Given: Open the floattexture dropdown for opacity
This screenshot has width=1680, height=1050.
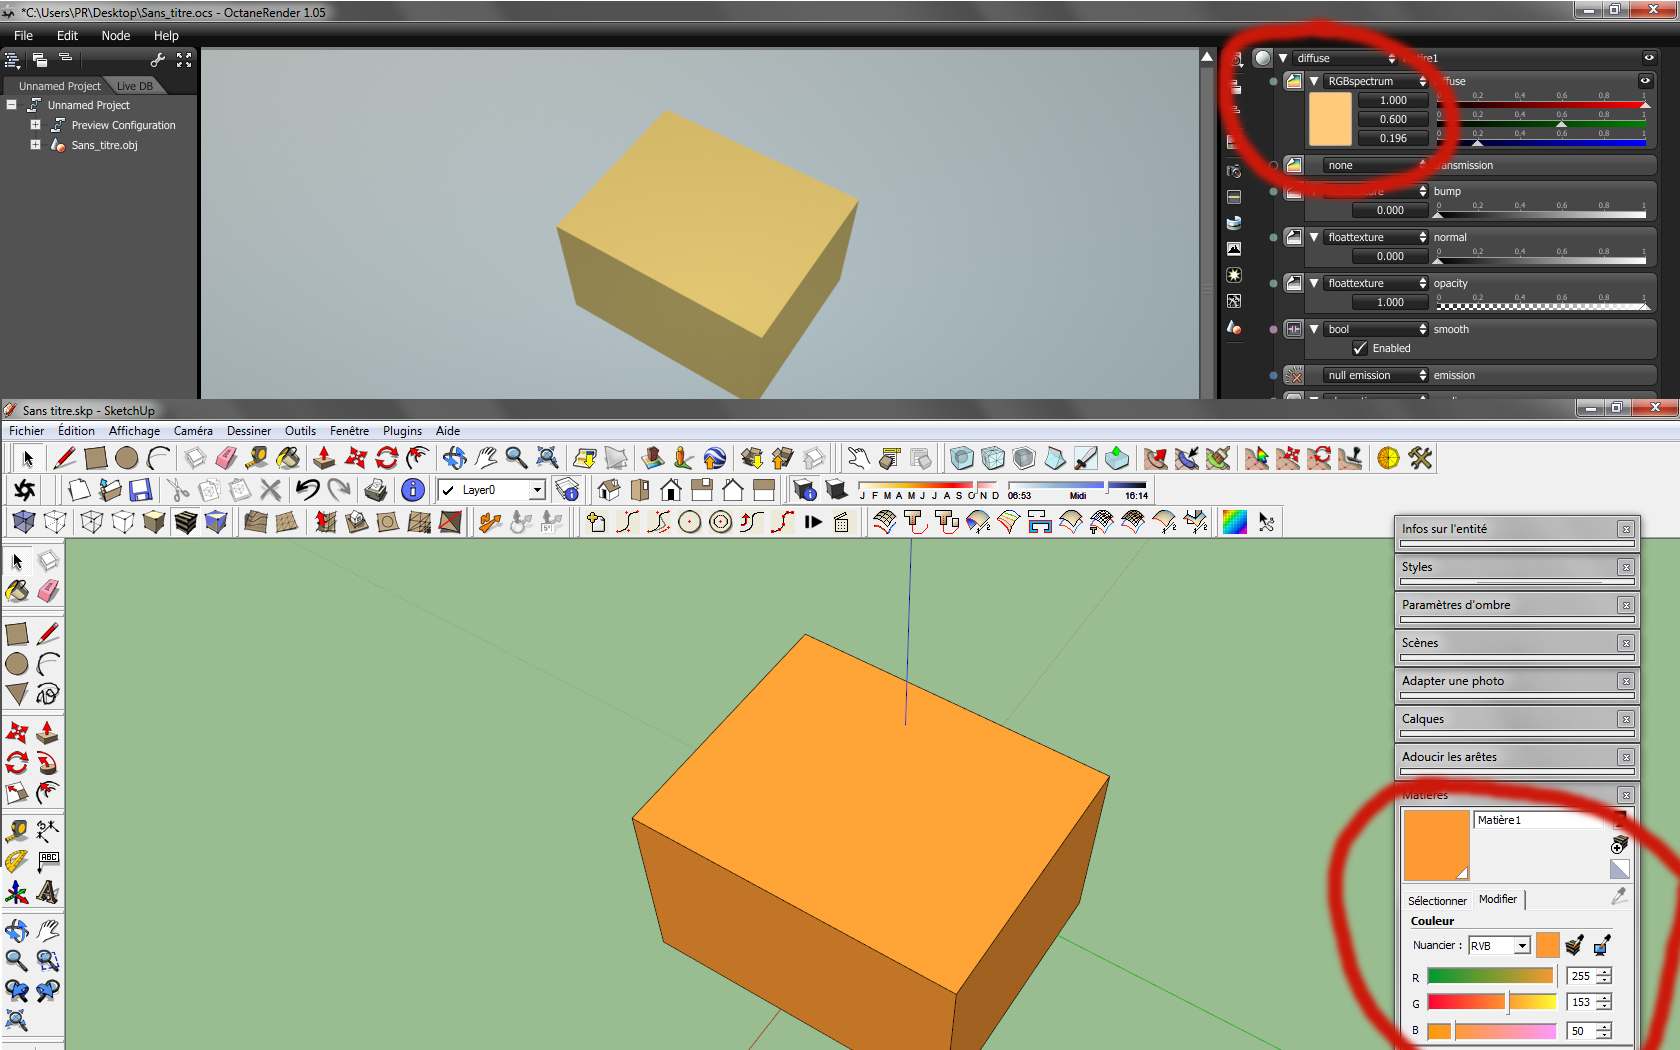Looking at the screenshot, I should pyautogui.click(x=1377, y=283).
